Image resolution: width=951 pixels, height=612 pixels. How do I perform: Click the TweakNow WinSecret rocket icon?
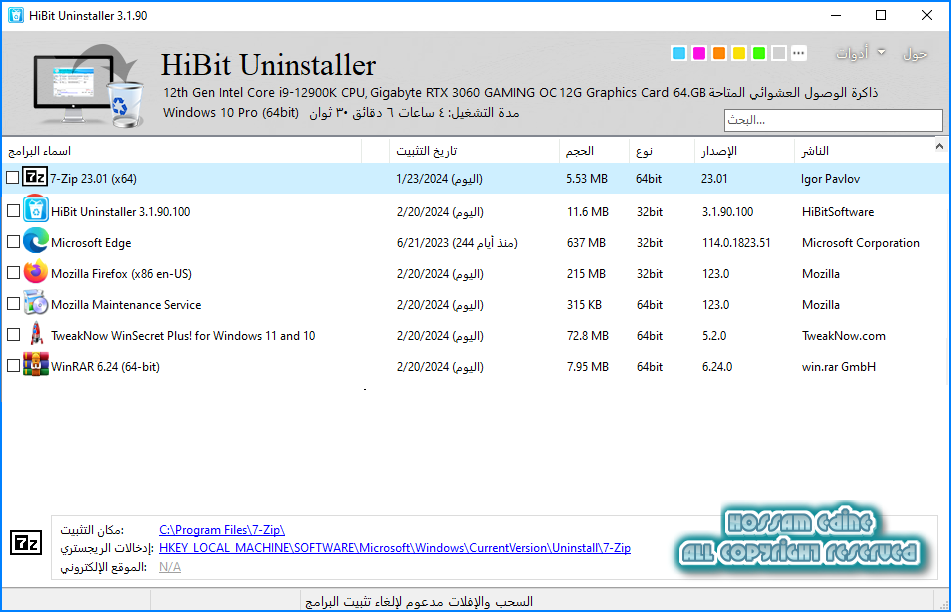36,334
